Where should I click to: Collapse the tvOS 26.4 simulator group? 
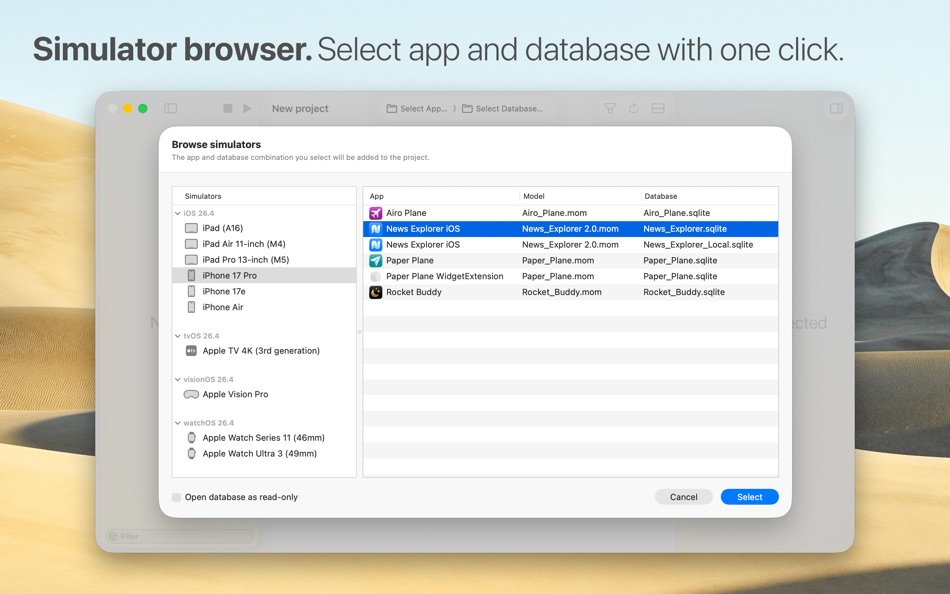(178, 336)
